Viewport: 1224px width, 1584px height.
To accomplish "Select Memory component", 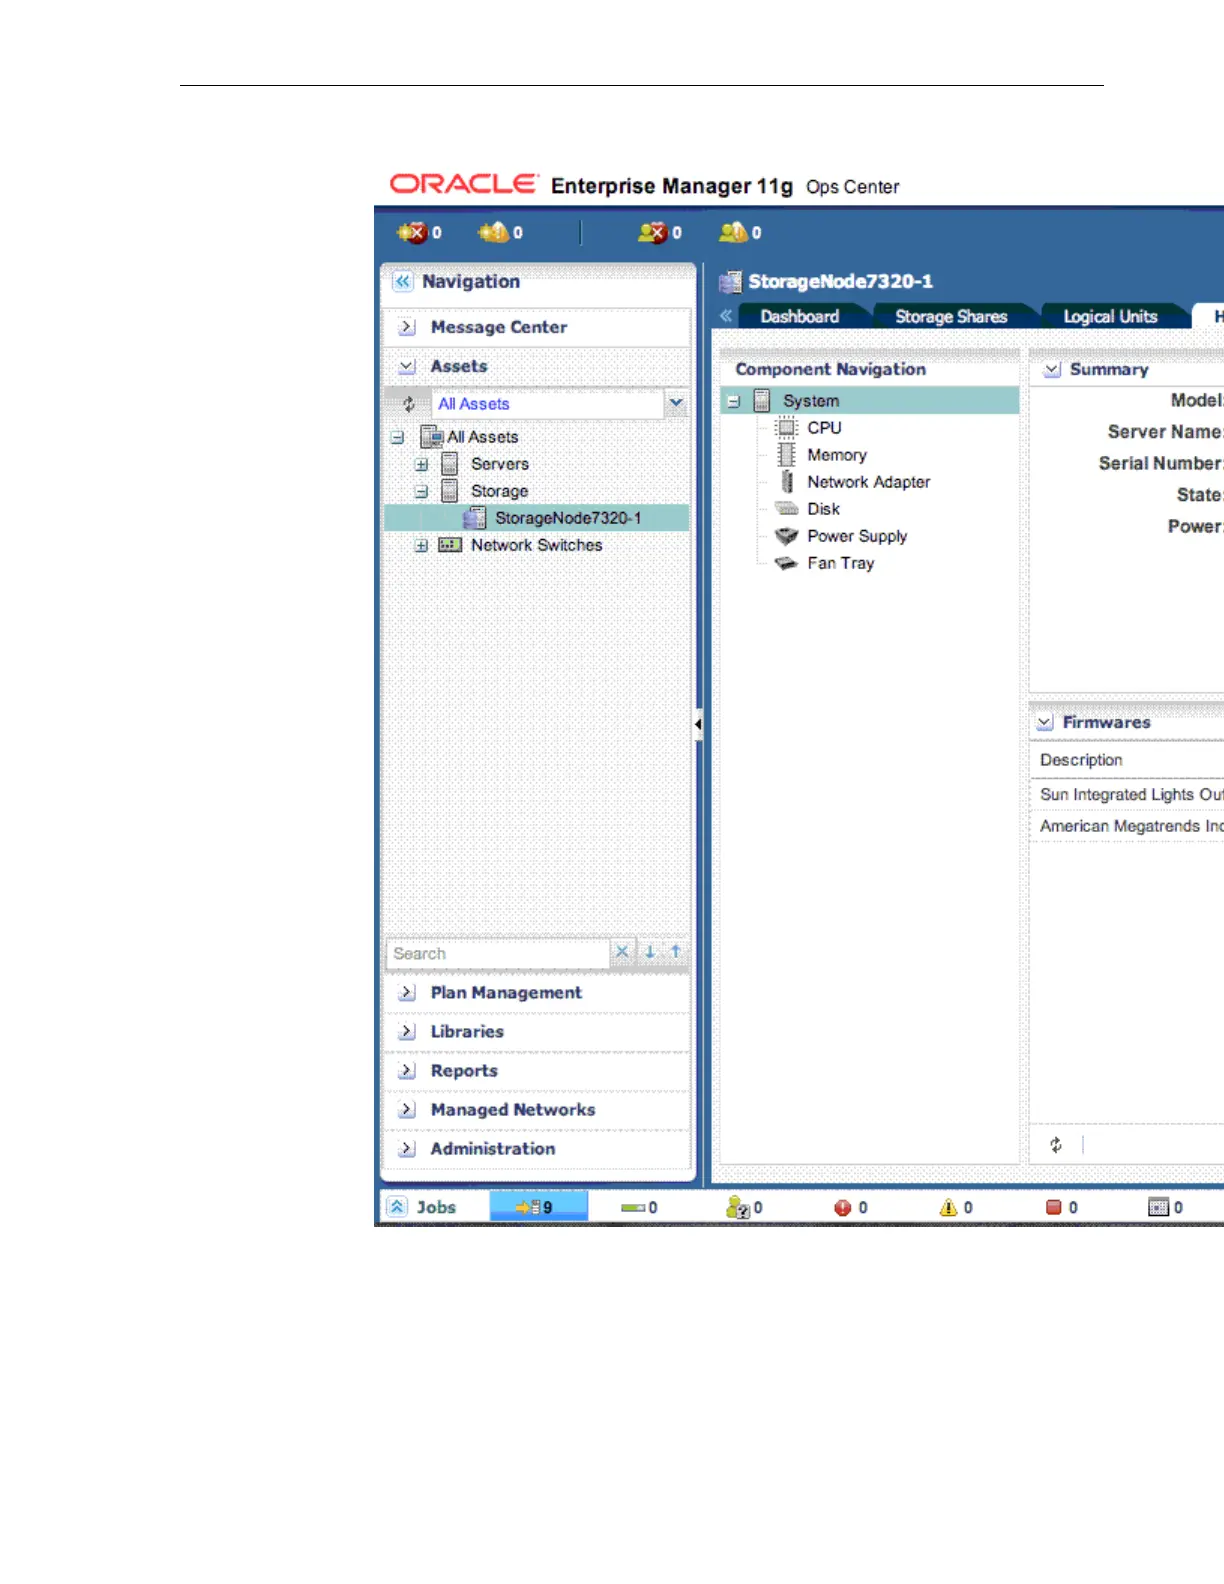I will pyautogui.click(x=837, y=455).
